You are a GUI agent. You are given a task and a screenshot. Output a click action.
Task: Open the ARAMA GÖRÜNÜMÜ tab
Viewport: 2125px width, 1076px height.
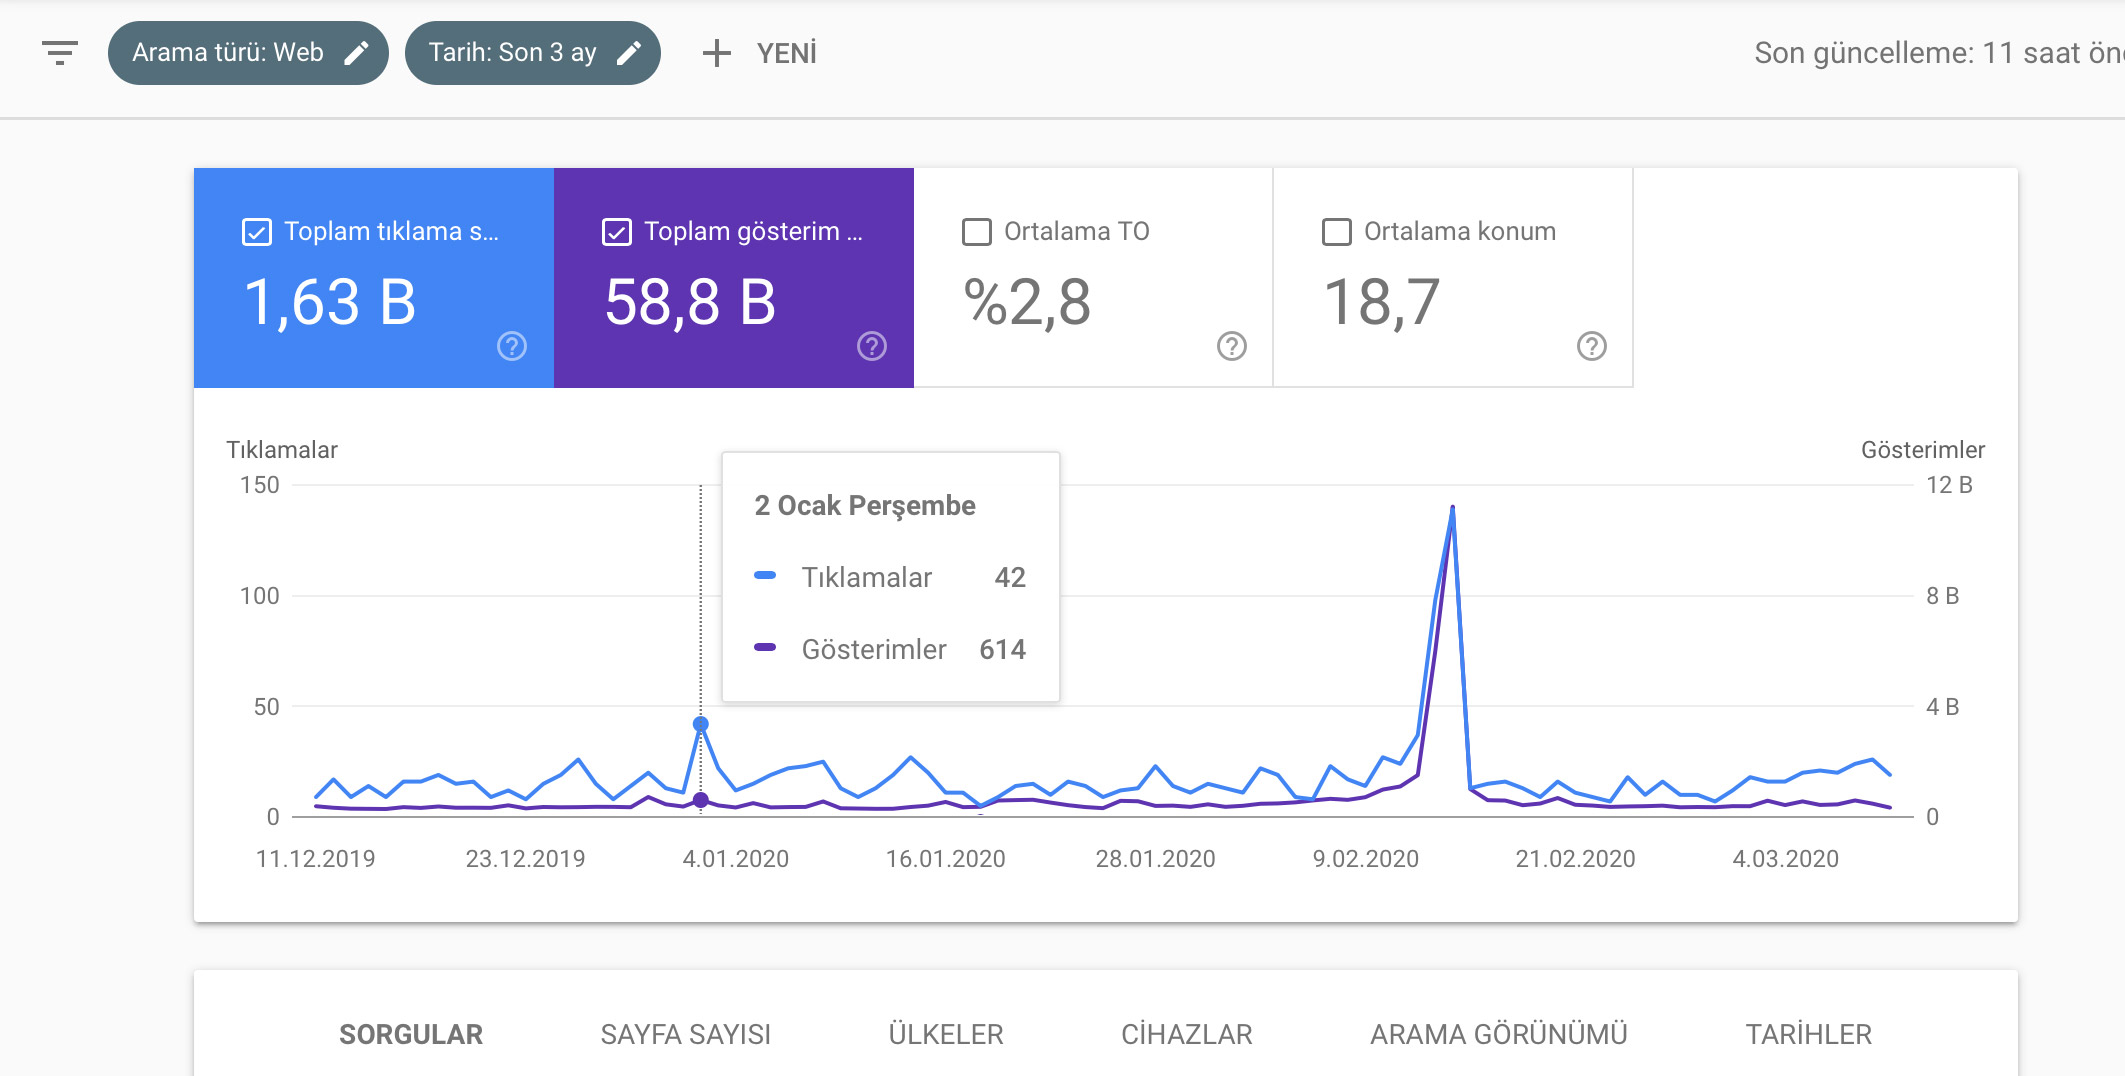click(1499, 1034)
